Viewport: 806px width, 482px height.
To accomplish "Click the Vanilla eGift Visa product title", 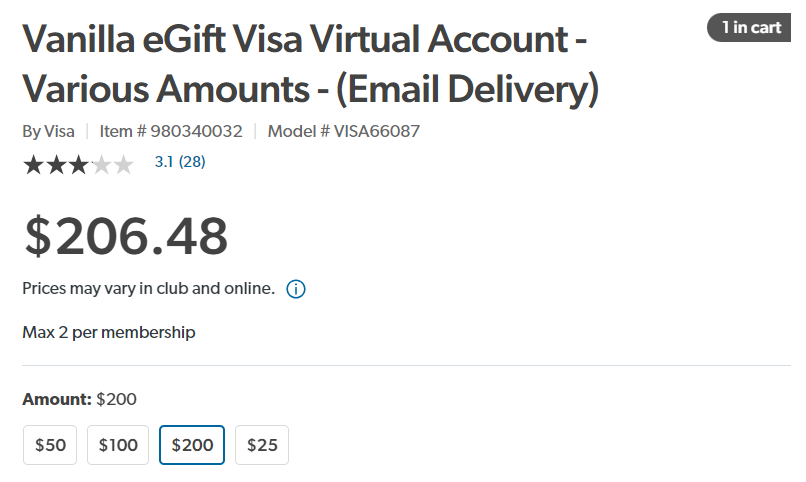I will (310, 64).
